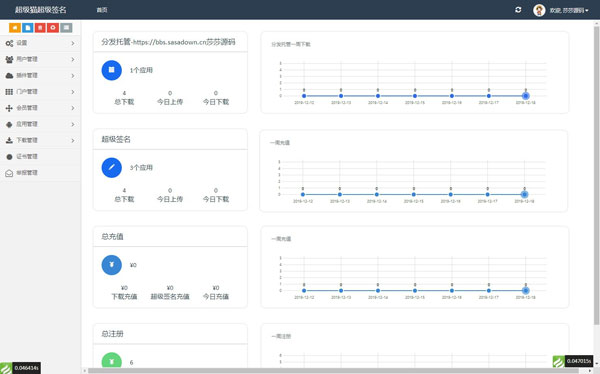Select the 首页 tab in header
Viewport: 600px width, 374px height.
102,10
